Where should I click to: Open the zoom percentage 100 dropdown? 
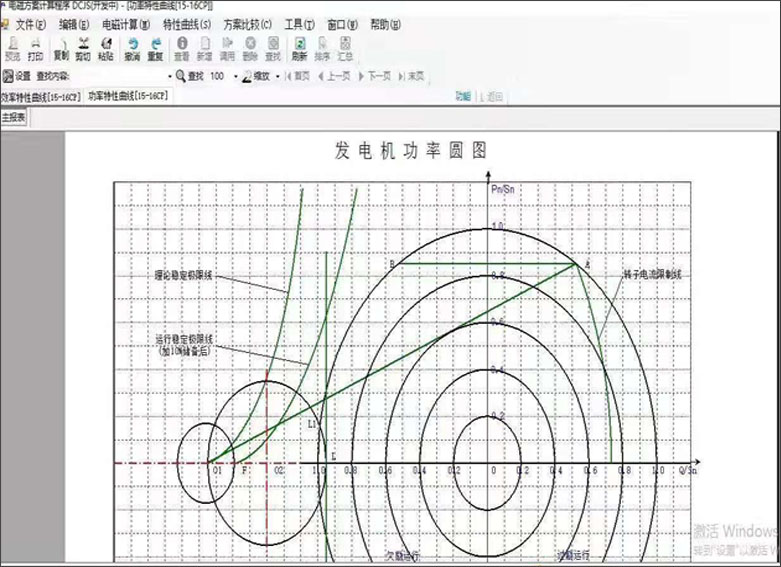[x=236, y=75]
